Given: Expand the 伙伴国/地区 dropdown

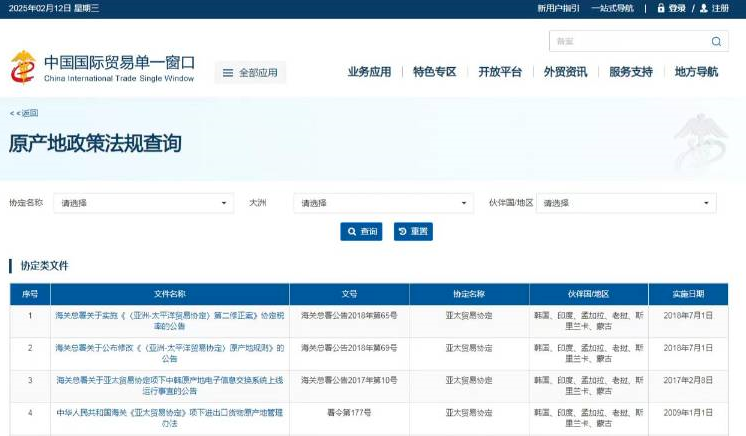Looking at the screenshot, I should (x=626, y=203).
